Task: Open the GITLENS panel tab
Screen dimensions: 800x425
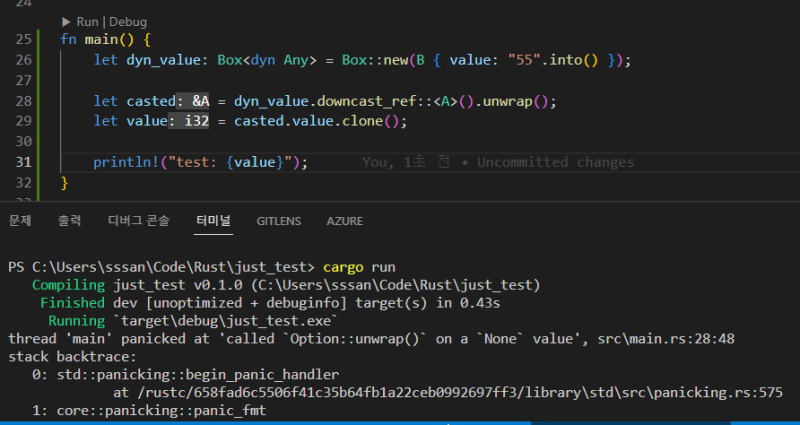Action: [x=279, y=220]
